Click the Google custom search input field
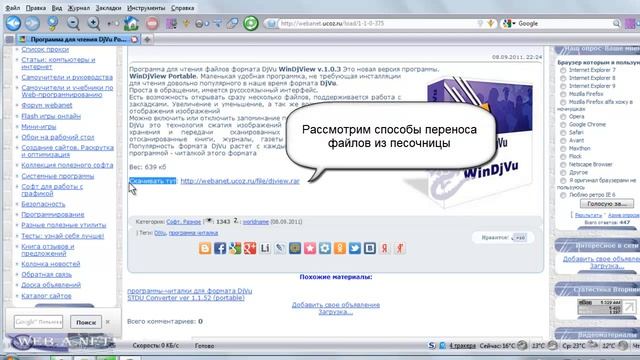The width and height of the screenshot is (640, 360). pyautogui.click(x=38, y=322)
